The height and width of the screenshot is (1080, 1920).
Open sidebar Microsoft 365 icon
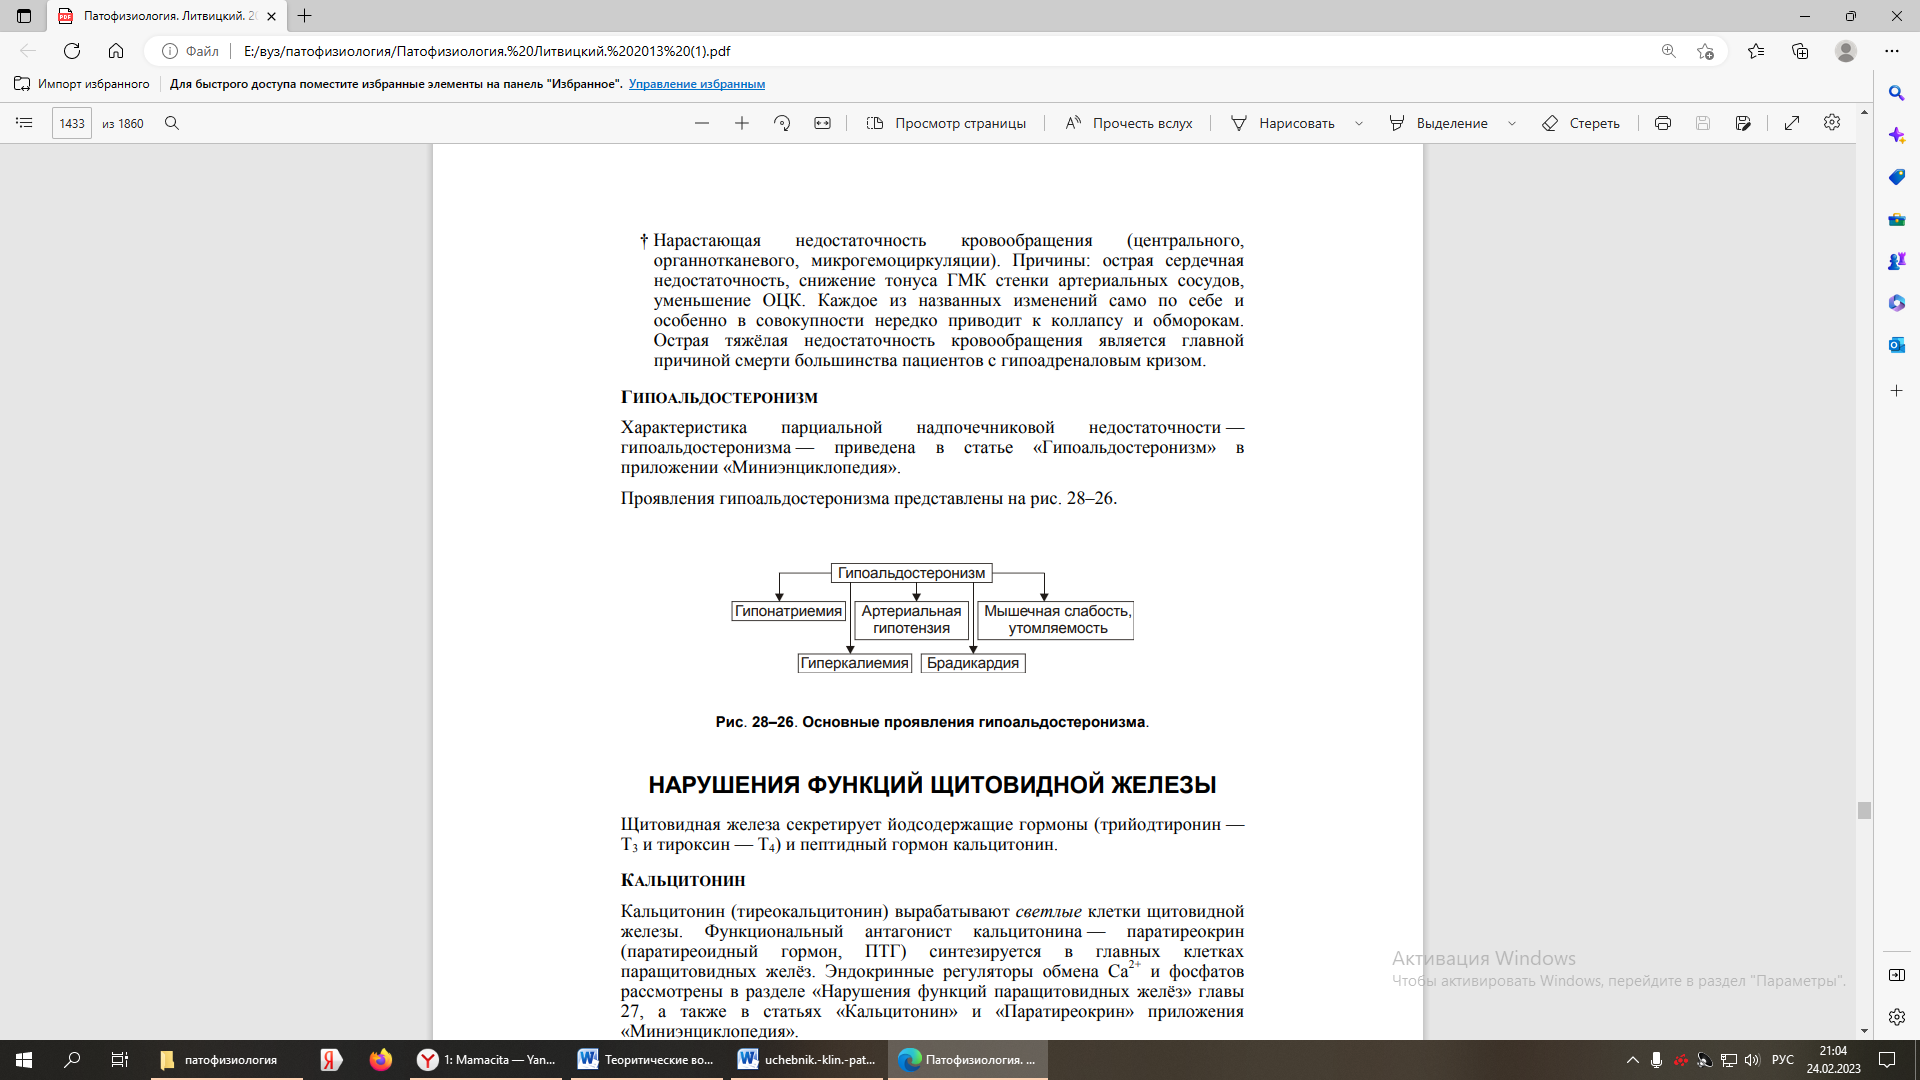coord(1896,303)
